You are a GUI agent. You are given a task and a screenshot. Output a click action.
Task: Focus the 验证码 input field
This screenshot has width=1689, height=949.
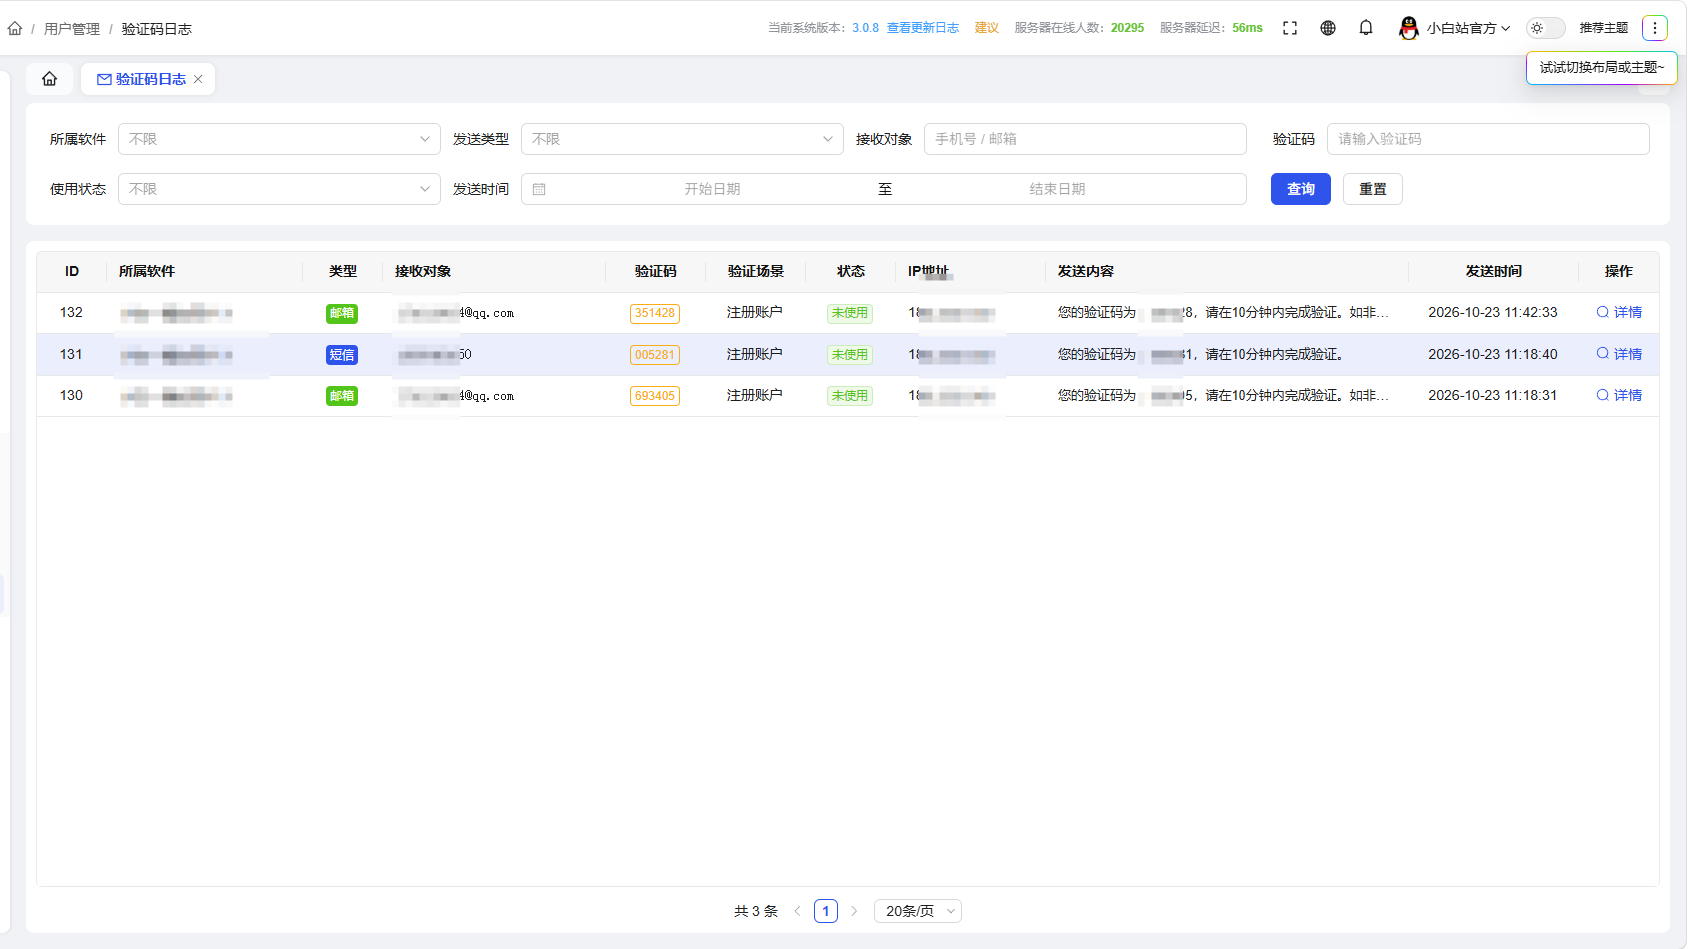[1488, 139]
